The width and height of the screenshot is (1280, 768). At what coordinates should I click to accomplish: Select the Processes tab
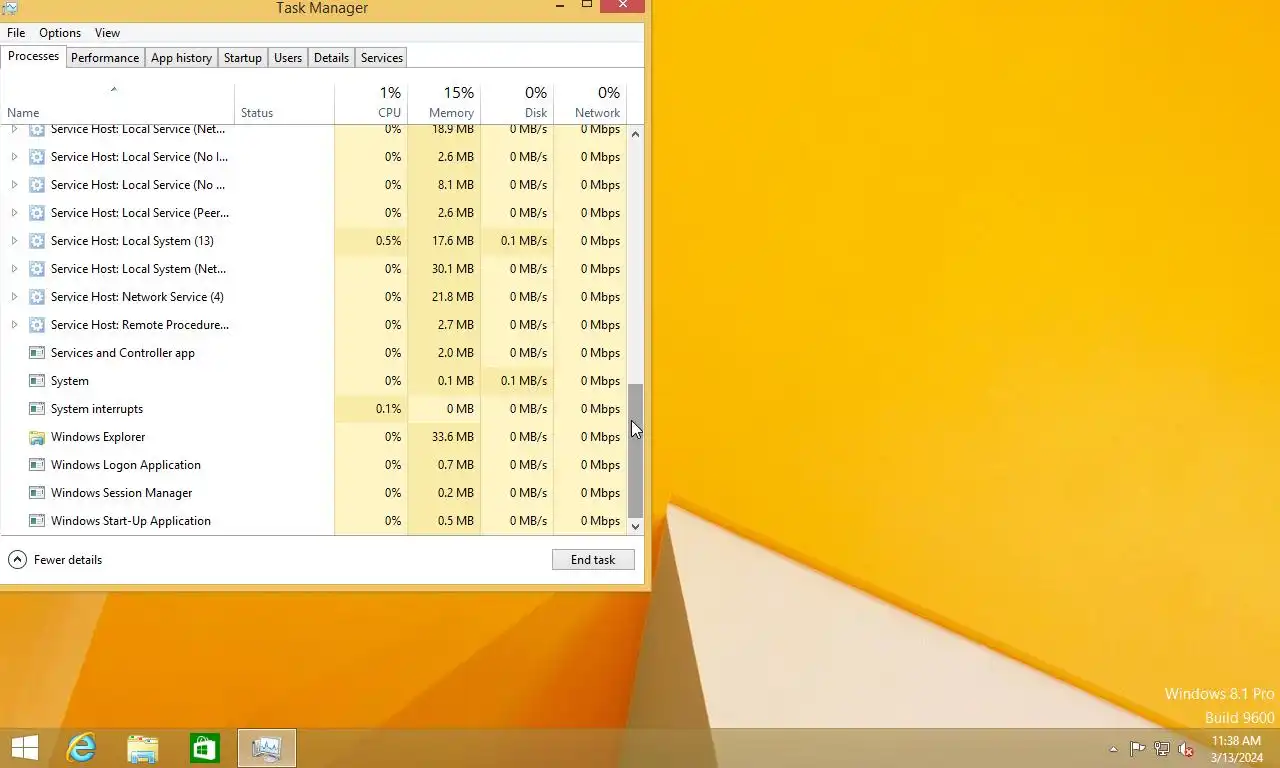[33, 56]
